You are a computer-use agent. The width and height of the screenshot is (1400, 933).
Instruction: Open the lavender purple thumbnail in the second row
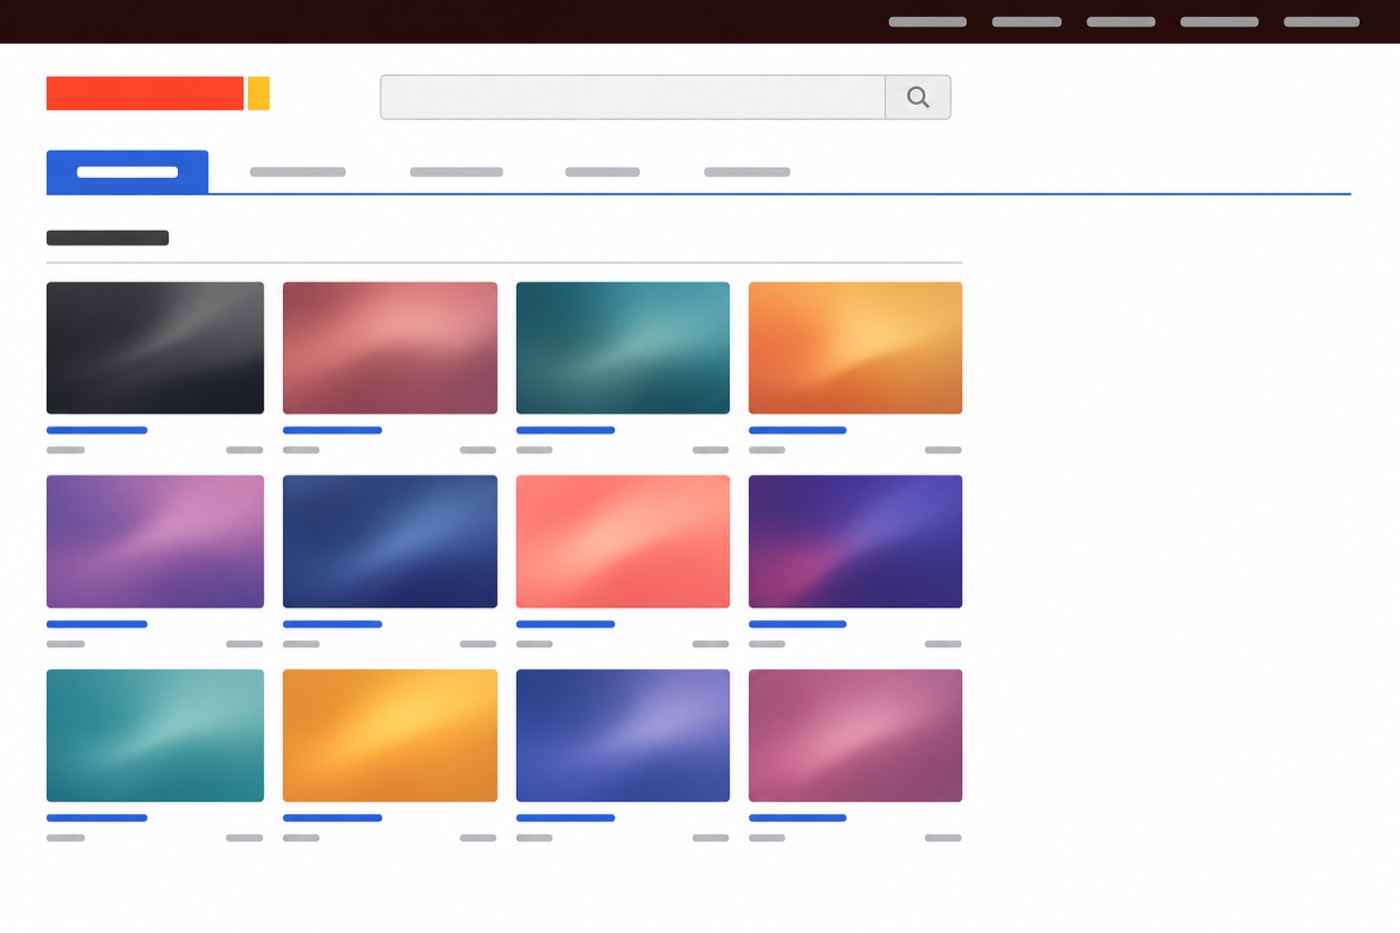(x=155, y=541)
